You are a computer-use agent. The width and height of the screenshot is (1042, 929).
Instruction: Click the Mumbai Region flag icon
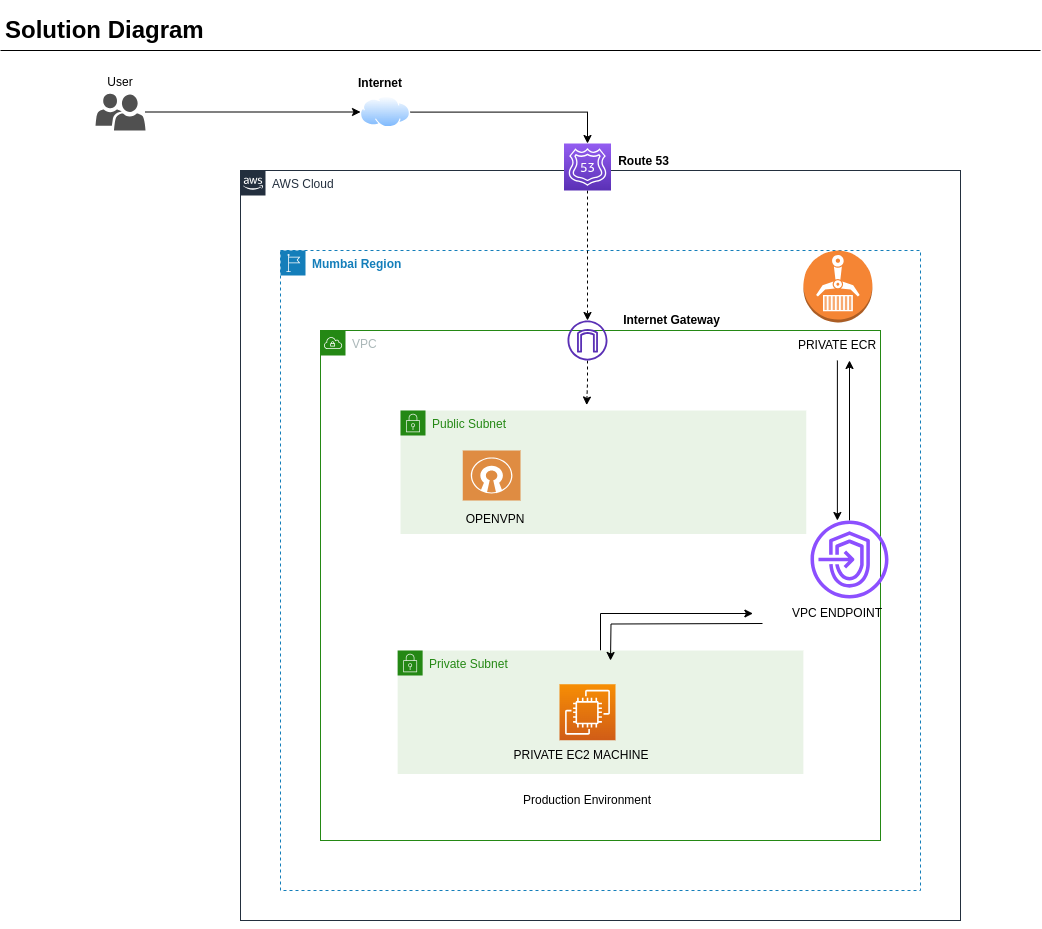pyautogui.click(x=292, y=263)
